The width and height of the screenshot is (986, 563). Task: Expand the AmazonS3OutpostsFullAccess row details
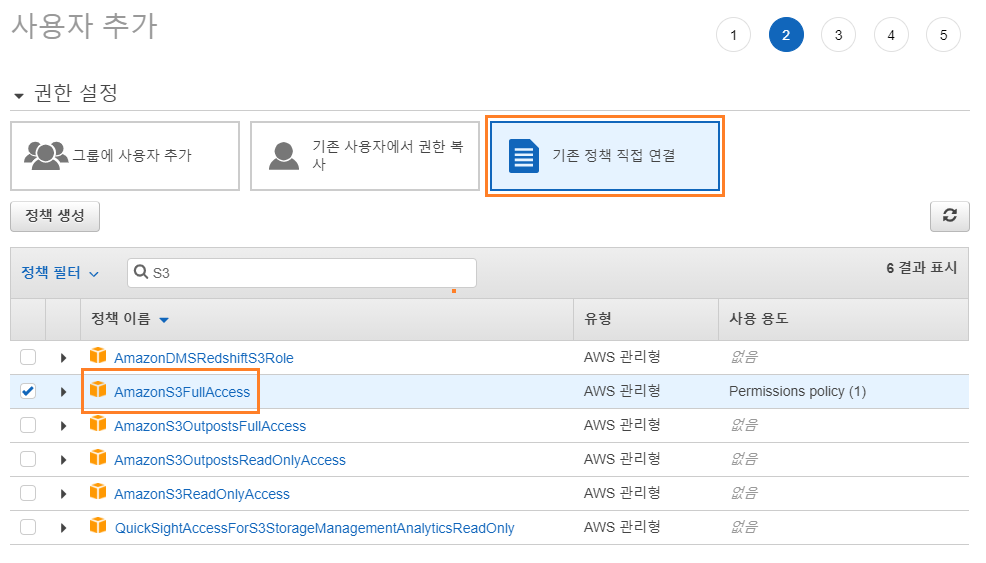tap(63, 426)
